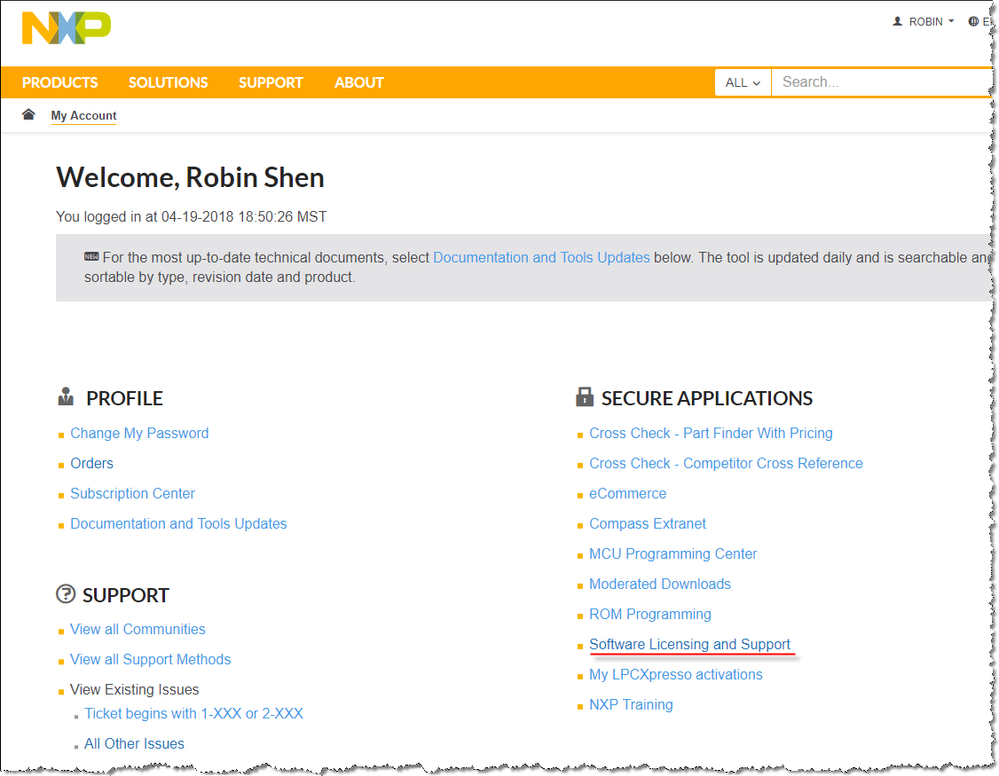Click the user profile icon beside ROBIN
Image resolution: width=999 pixels, height=776 pixels.
click(897, 22)
